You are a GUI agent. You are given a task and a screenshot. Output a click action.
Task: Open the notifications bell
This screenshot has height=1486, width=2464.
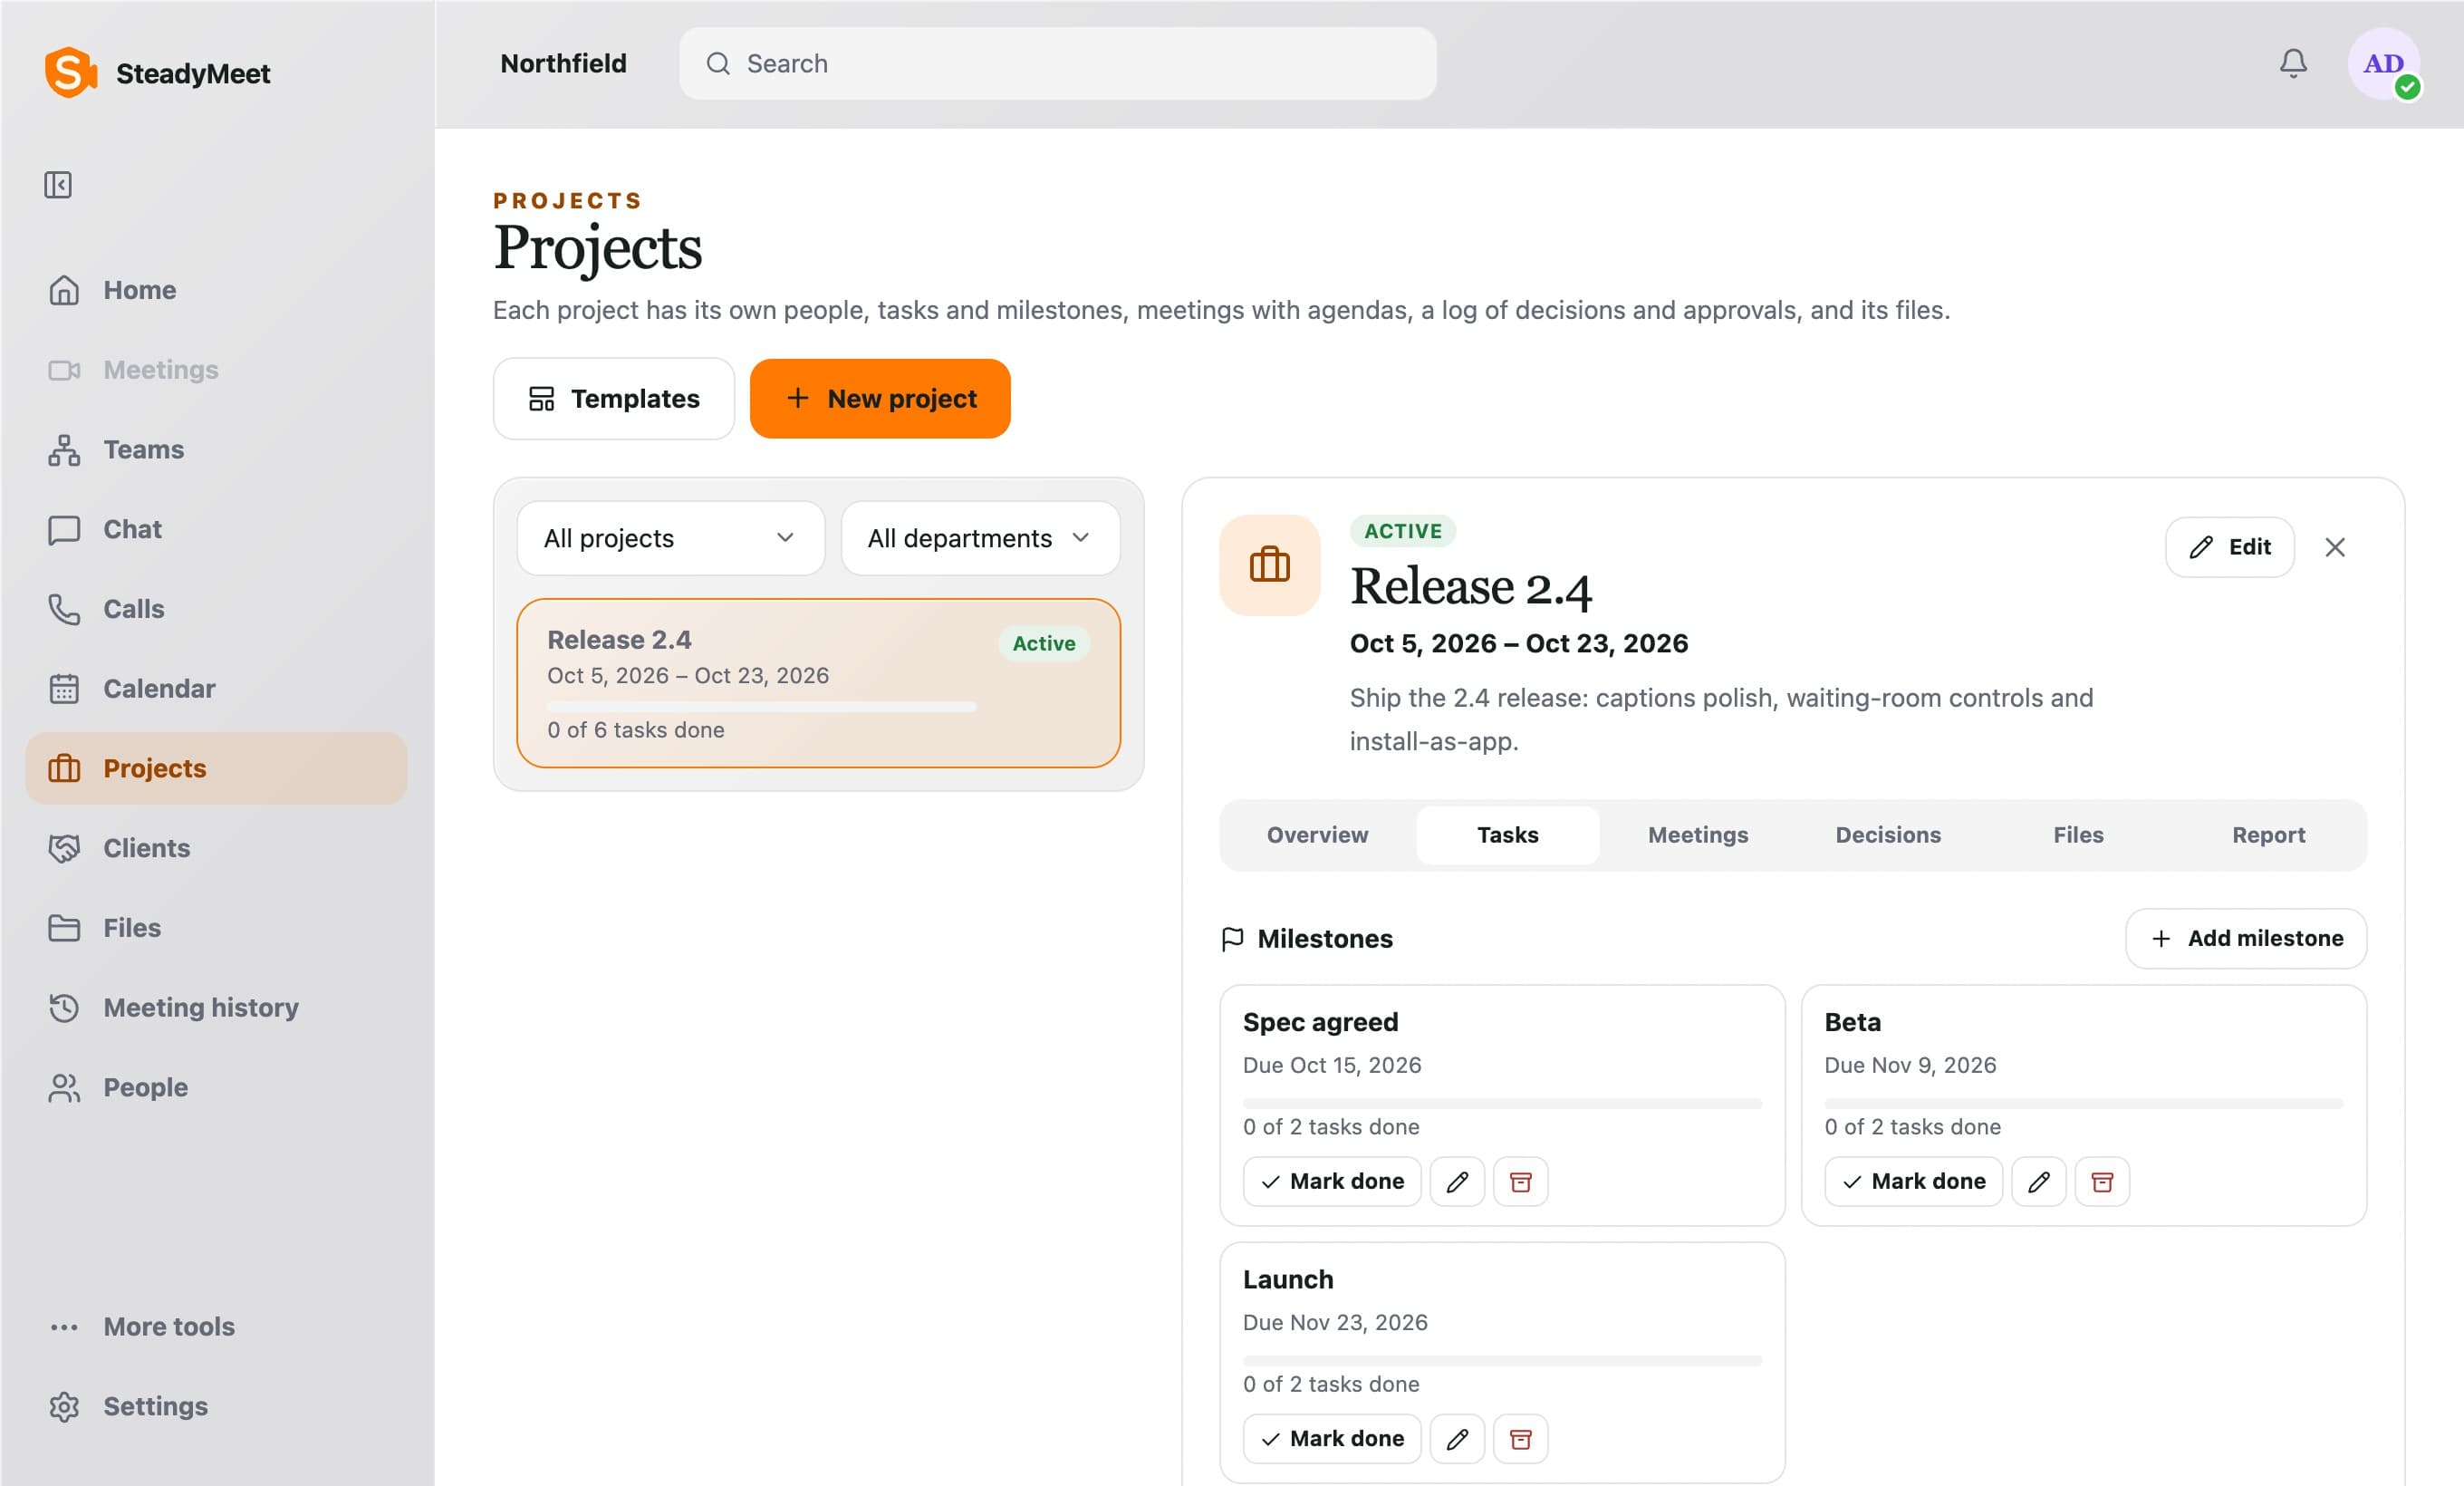point(2293,64)
